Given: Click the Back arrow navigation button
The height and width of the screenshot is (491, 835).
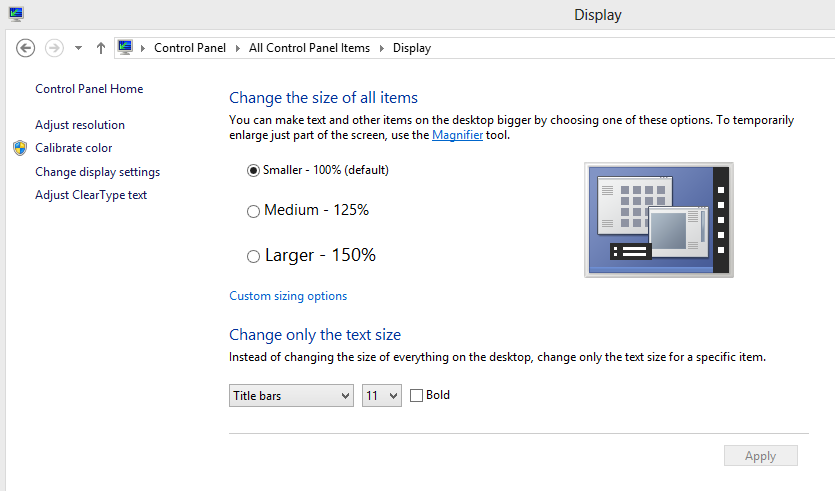Looking at the screenshot, I should click(x=25, y=48).
